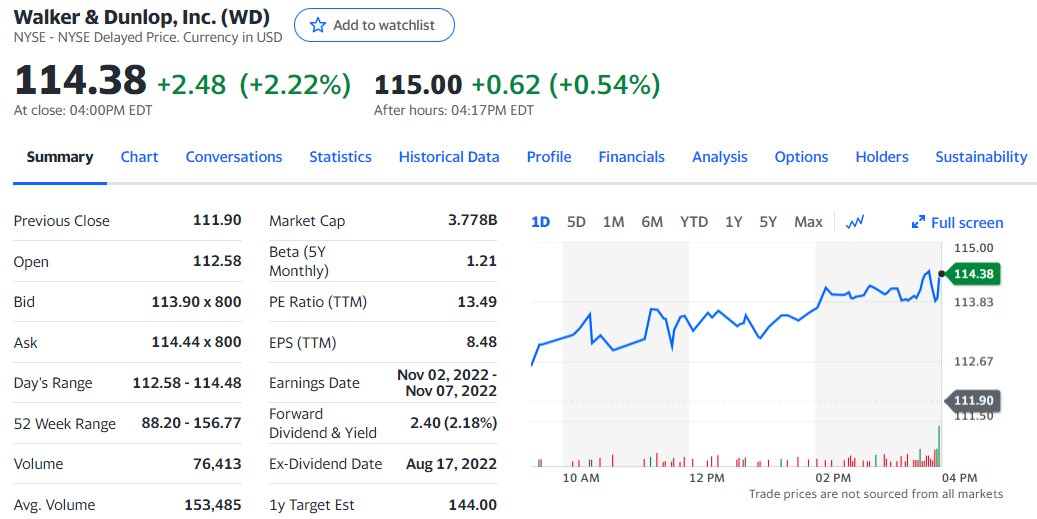
Task: Open the Financials tab
Action: [632, 157]
